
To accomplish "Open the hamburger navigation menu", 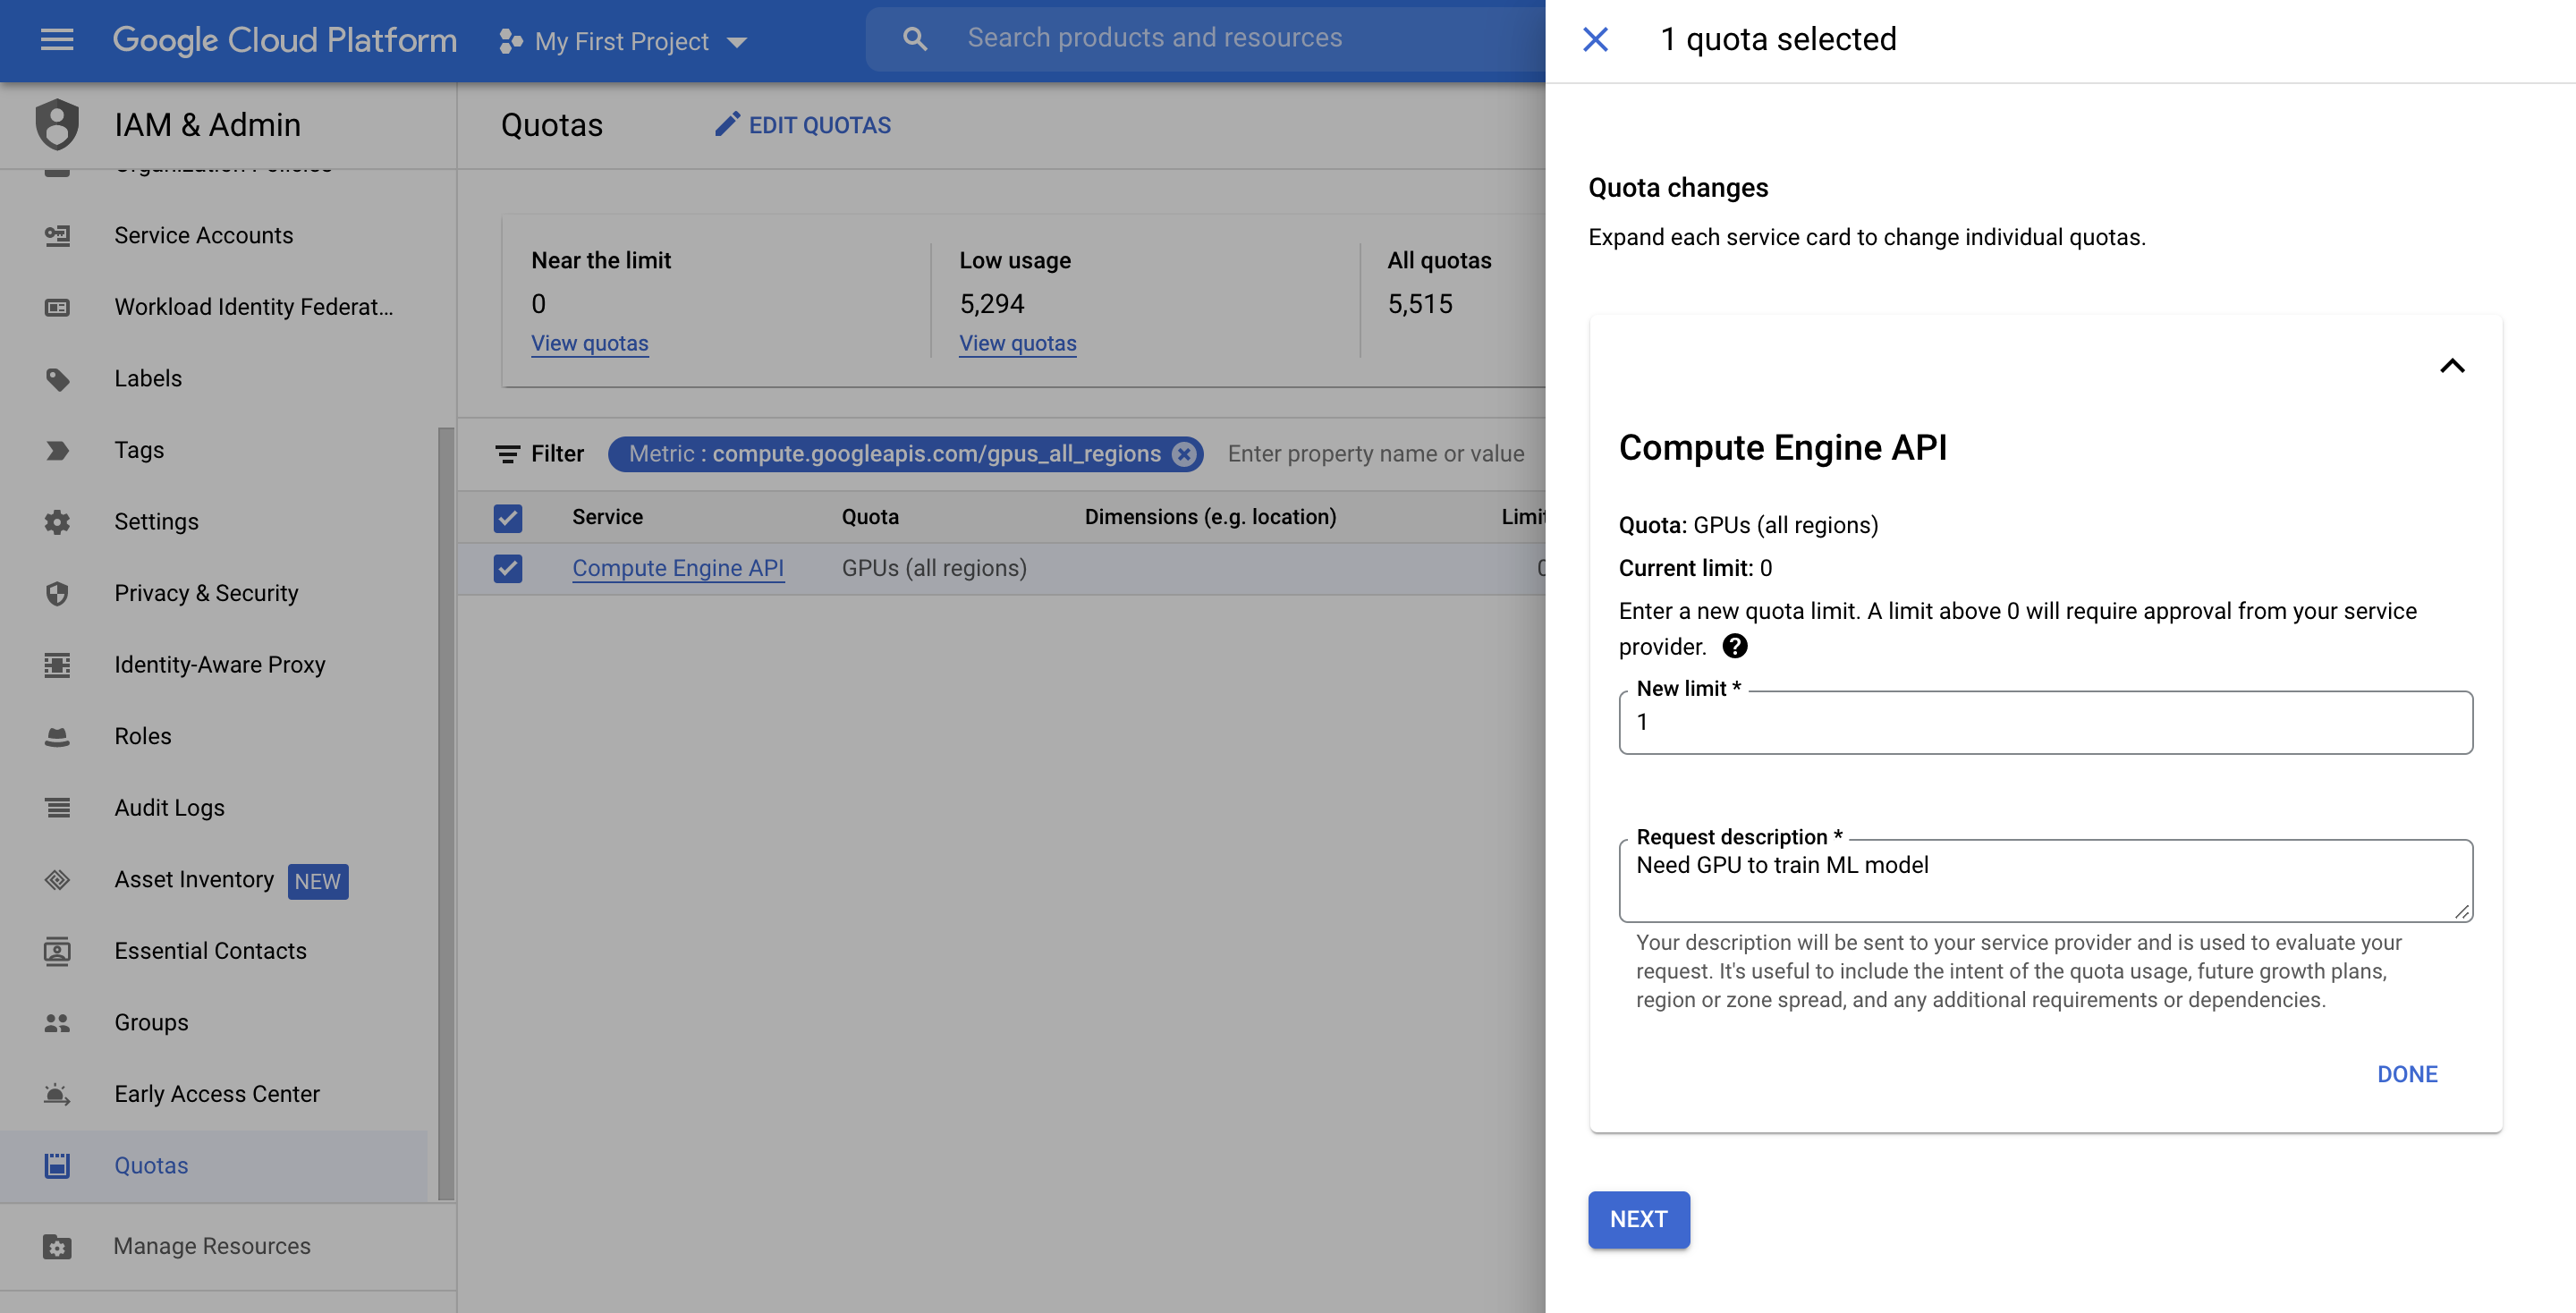I will pos(57,40).
